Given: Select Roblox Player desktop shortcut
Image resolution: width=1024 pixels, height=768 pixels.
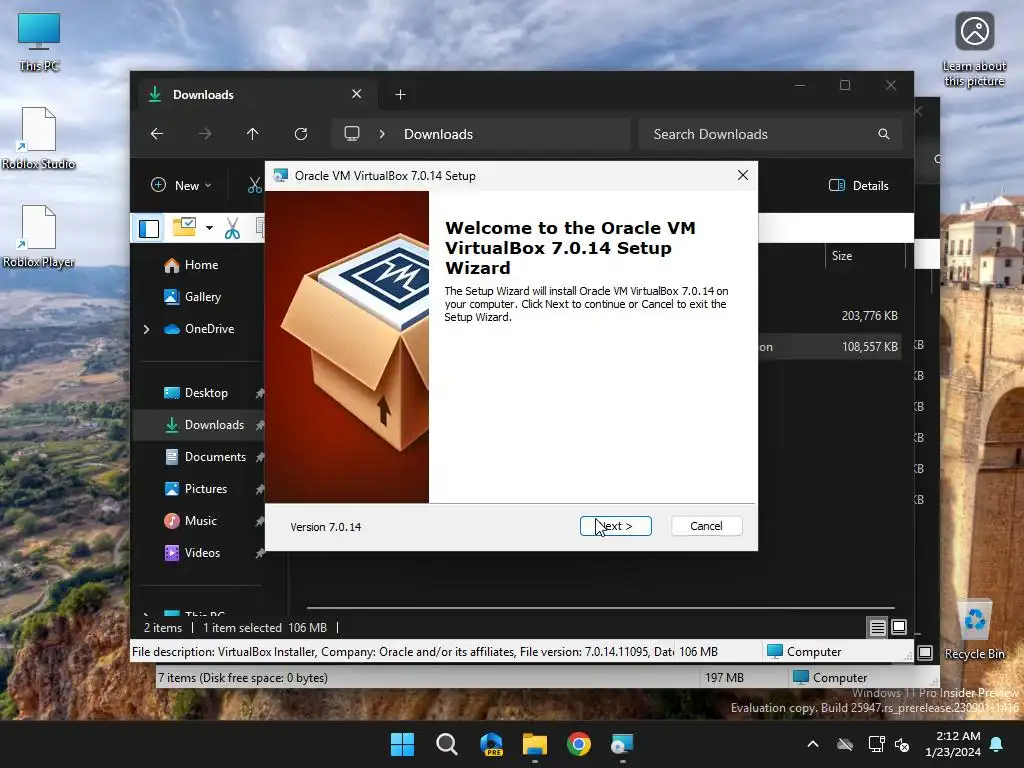Looking at the screenshot, I should [x=39, y=236].
